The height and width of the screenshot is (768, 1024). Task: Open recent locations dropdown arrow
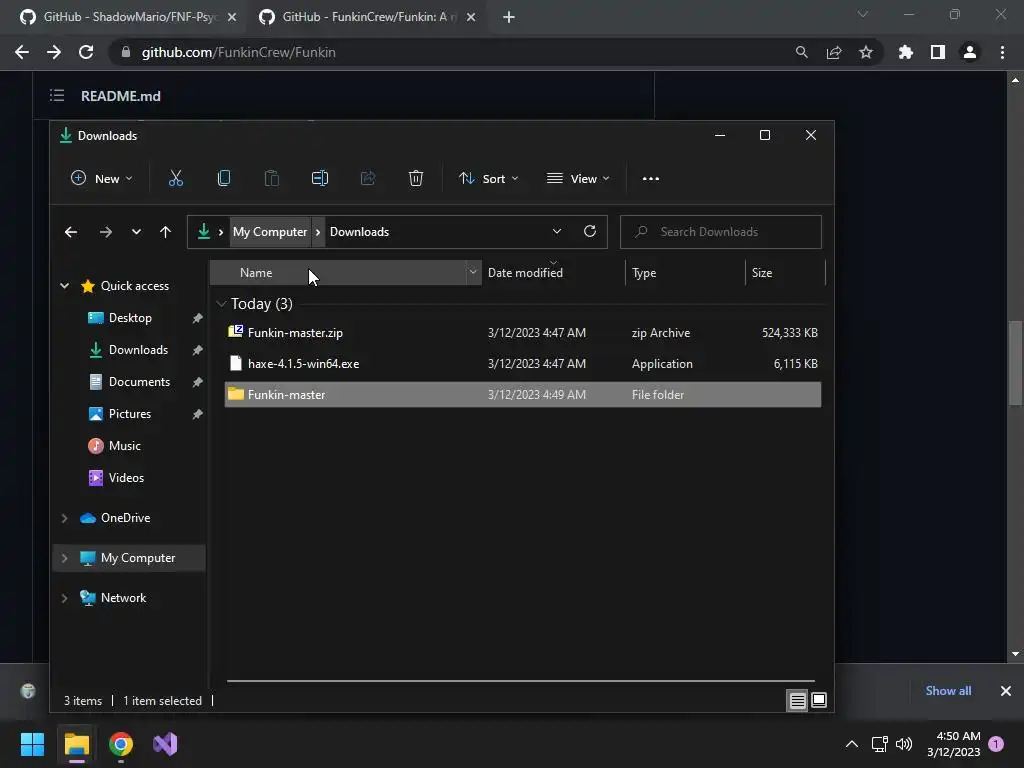tap(136, 232)
